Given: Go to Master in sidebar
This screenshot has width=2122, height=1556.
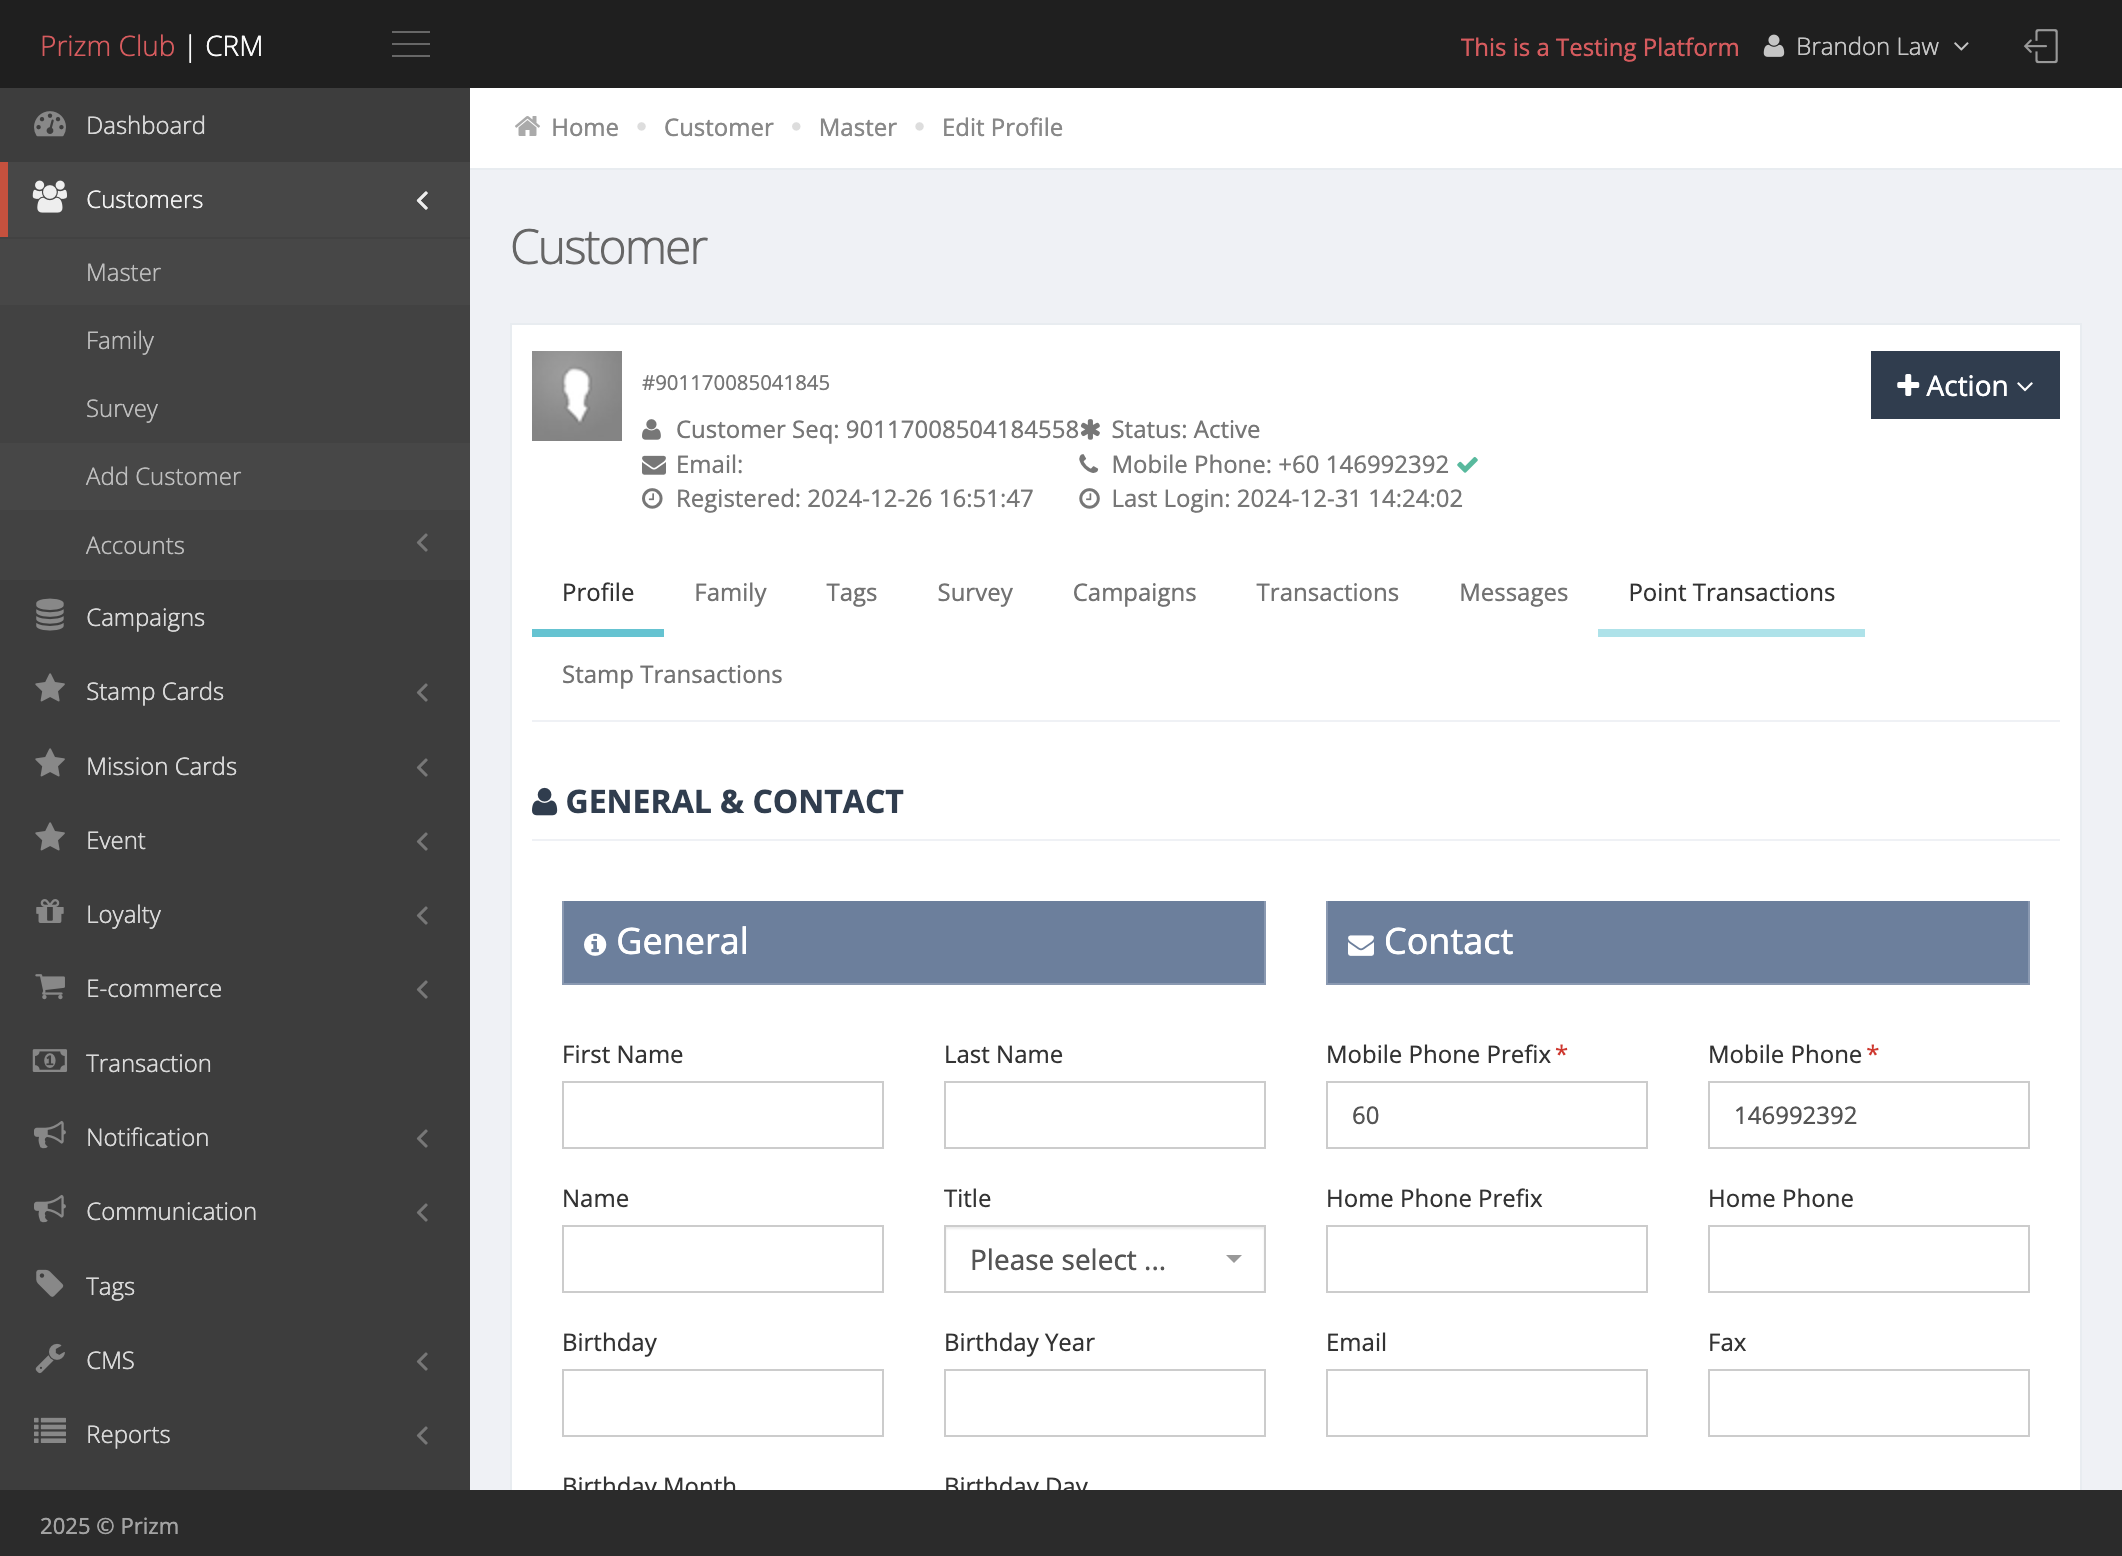Looking at the screenshot, I should [x=235, y=272].
